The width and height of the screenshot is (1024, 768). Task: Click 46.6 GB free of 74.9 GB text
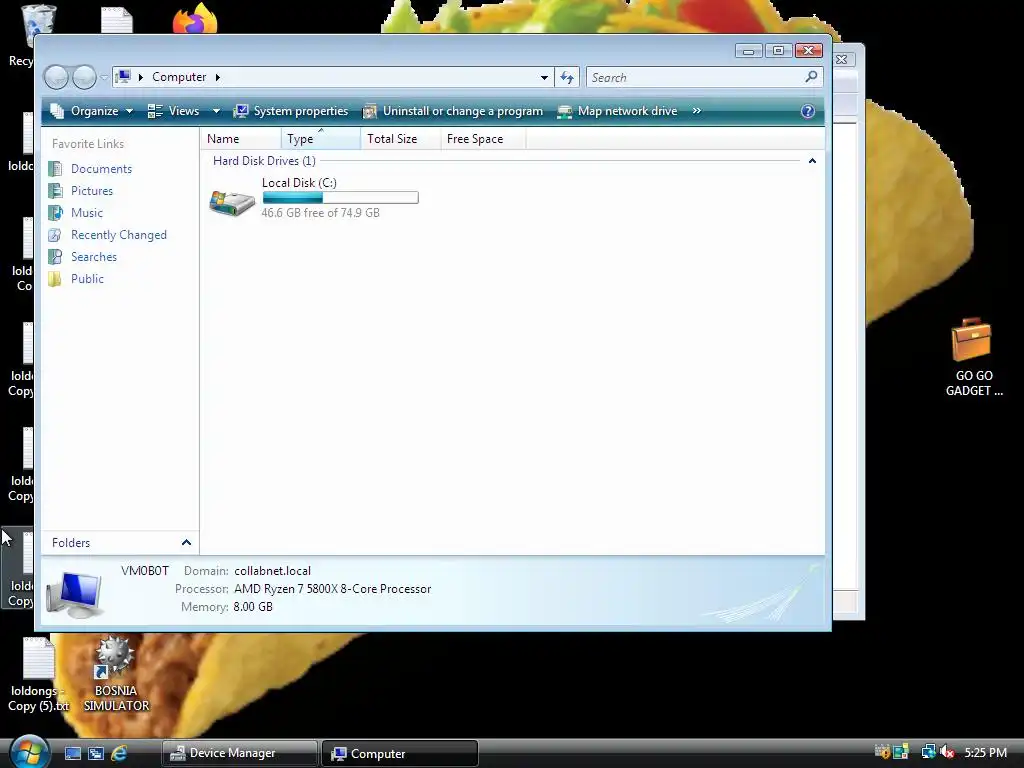click(x=321, y=213)
